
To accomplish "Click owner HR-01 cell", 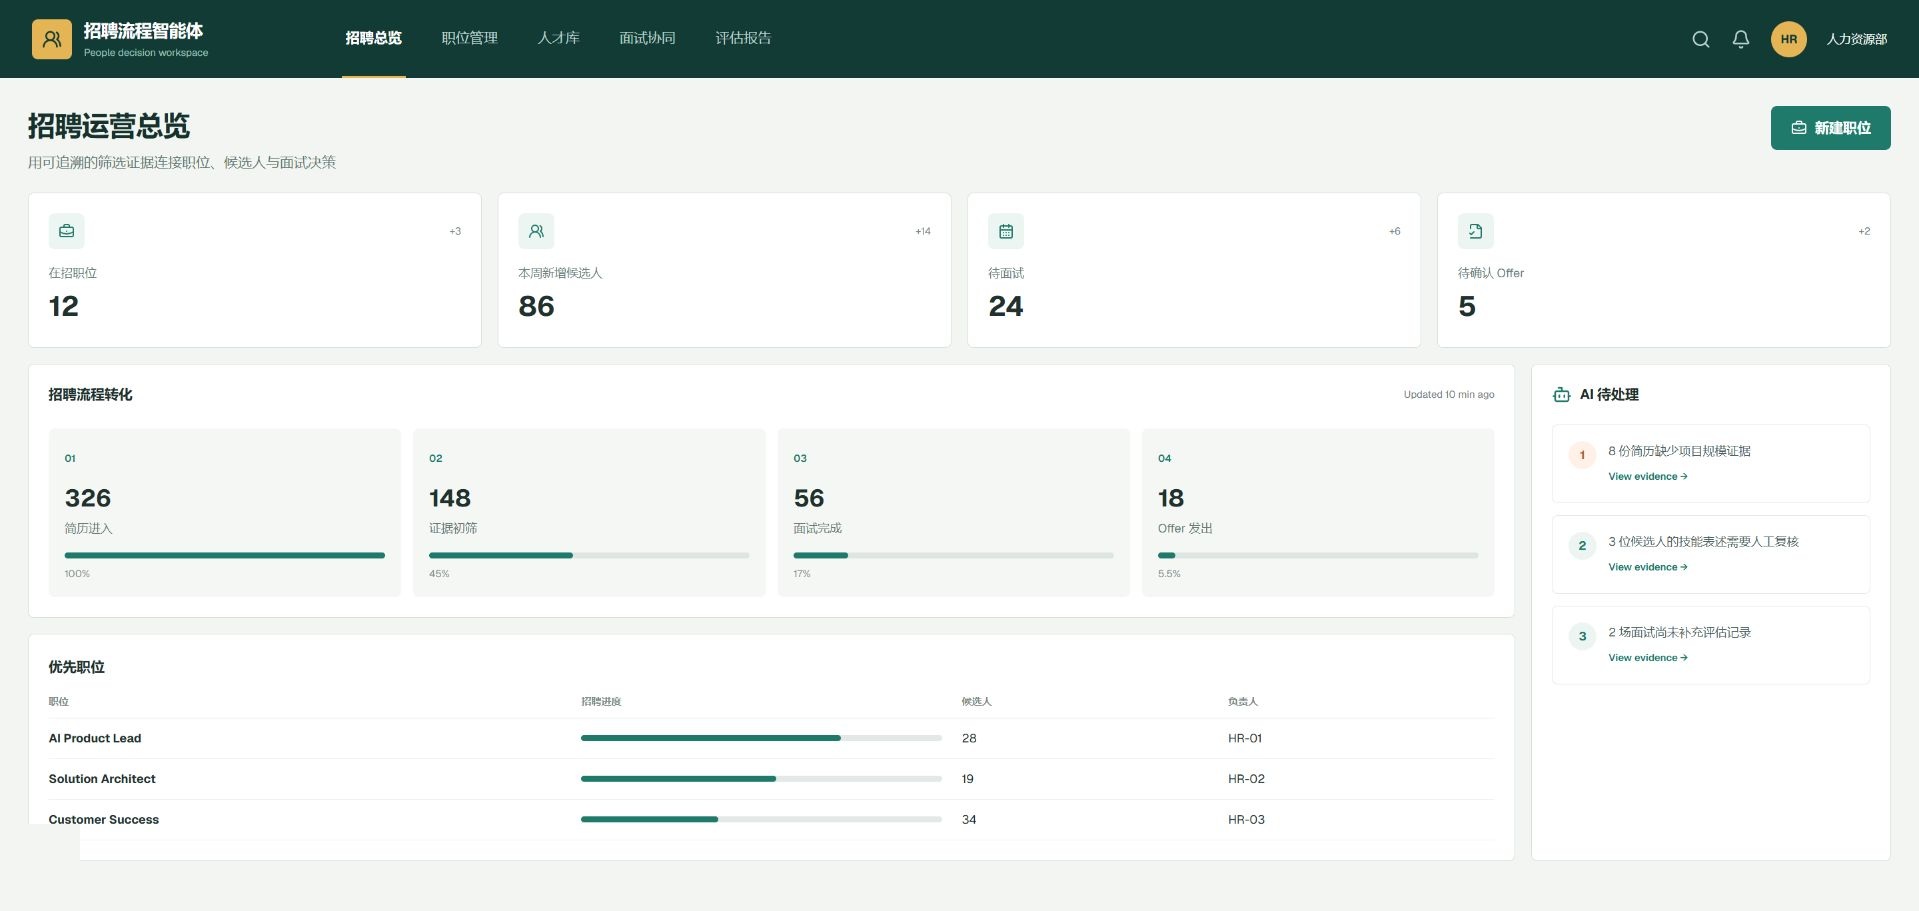I will 1245,738.
